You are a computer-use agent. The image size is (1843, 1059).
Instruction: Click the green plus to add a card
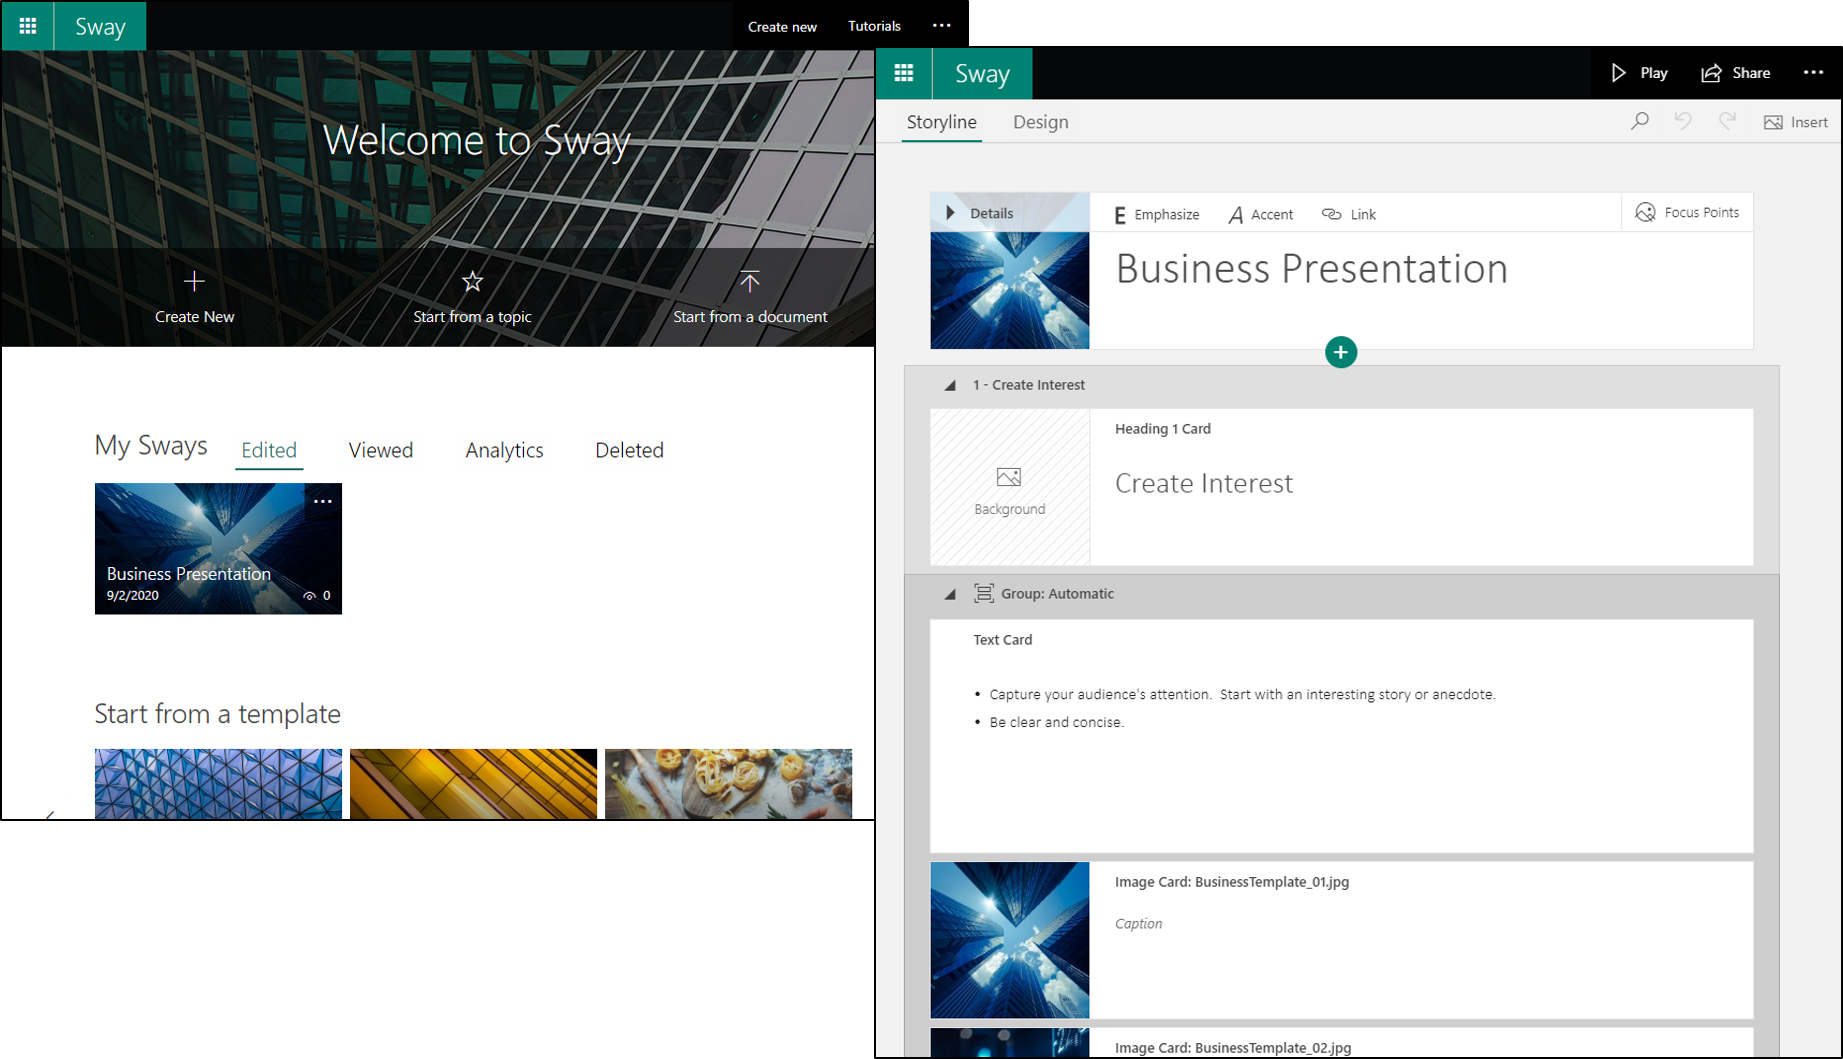pyautogui.click(x=1340, y=352)
